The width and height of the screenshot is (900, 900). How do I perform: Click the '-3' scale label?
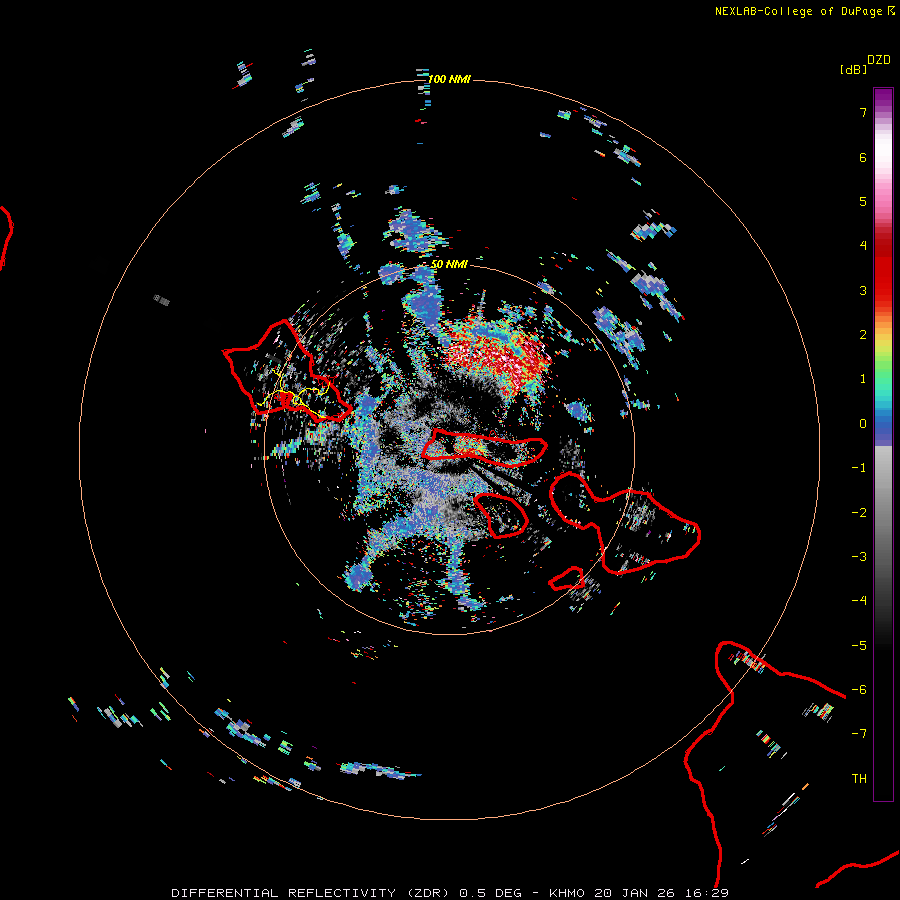pos(859,557)
